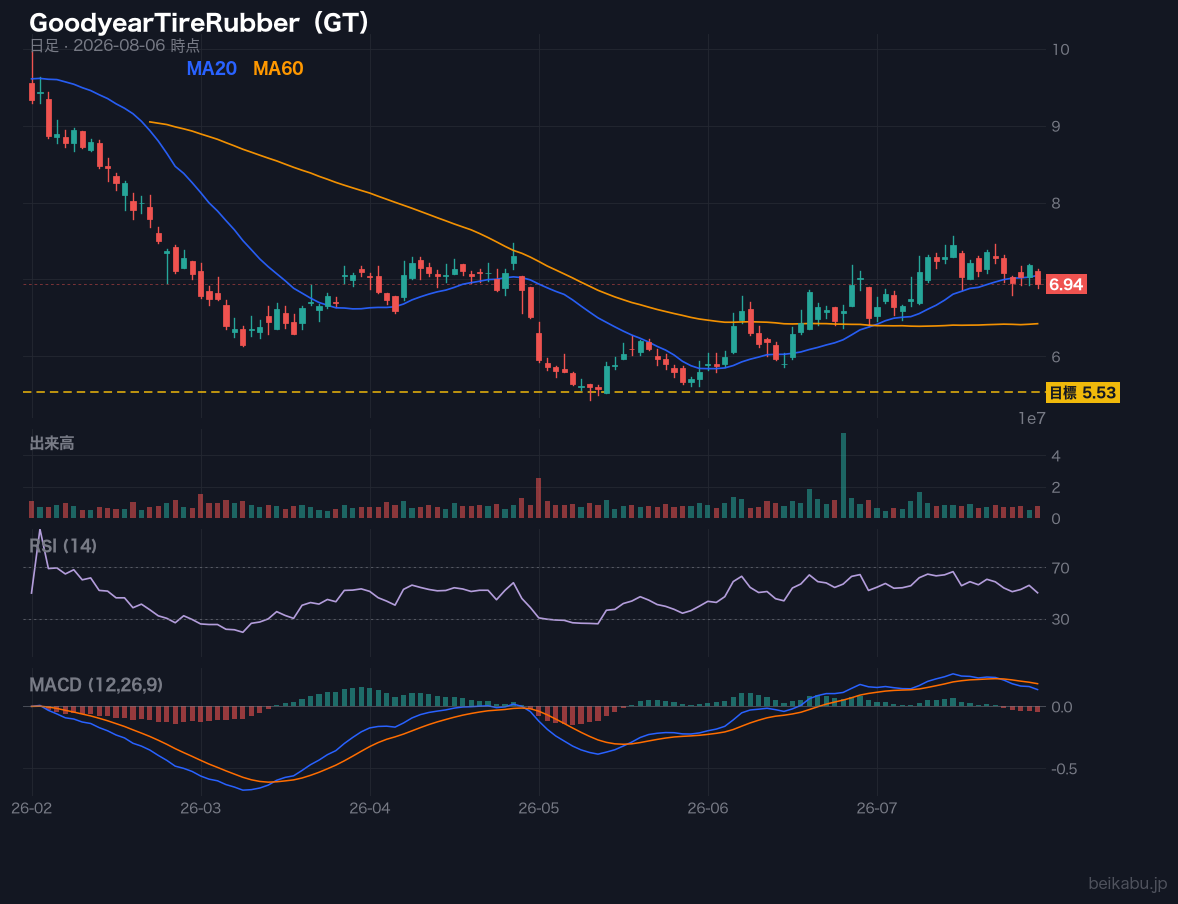Click MACD axis value 0.0

[1062, 707]
